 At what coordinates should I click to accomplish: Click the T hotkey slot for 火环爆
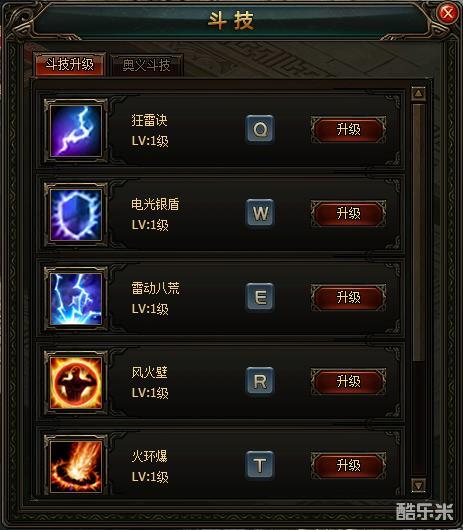[x=260, y=465]
